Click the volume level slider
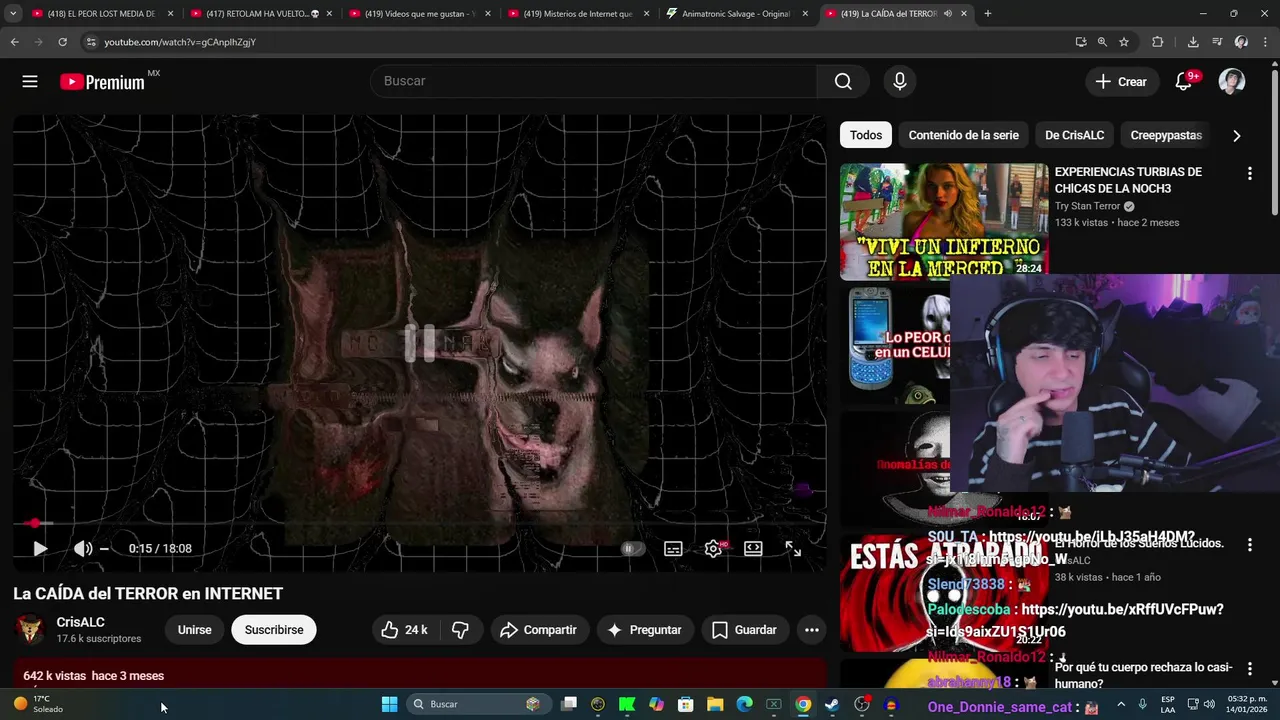This screenshot has height=720, width=1280. pyautogui.click(x=104, y=548)
